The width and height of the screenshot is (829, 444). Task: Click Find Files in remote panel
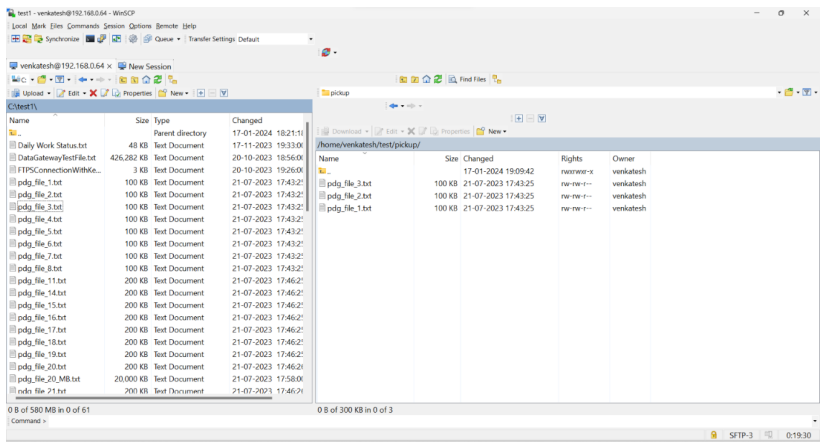point(467,79)
